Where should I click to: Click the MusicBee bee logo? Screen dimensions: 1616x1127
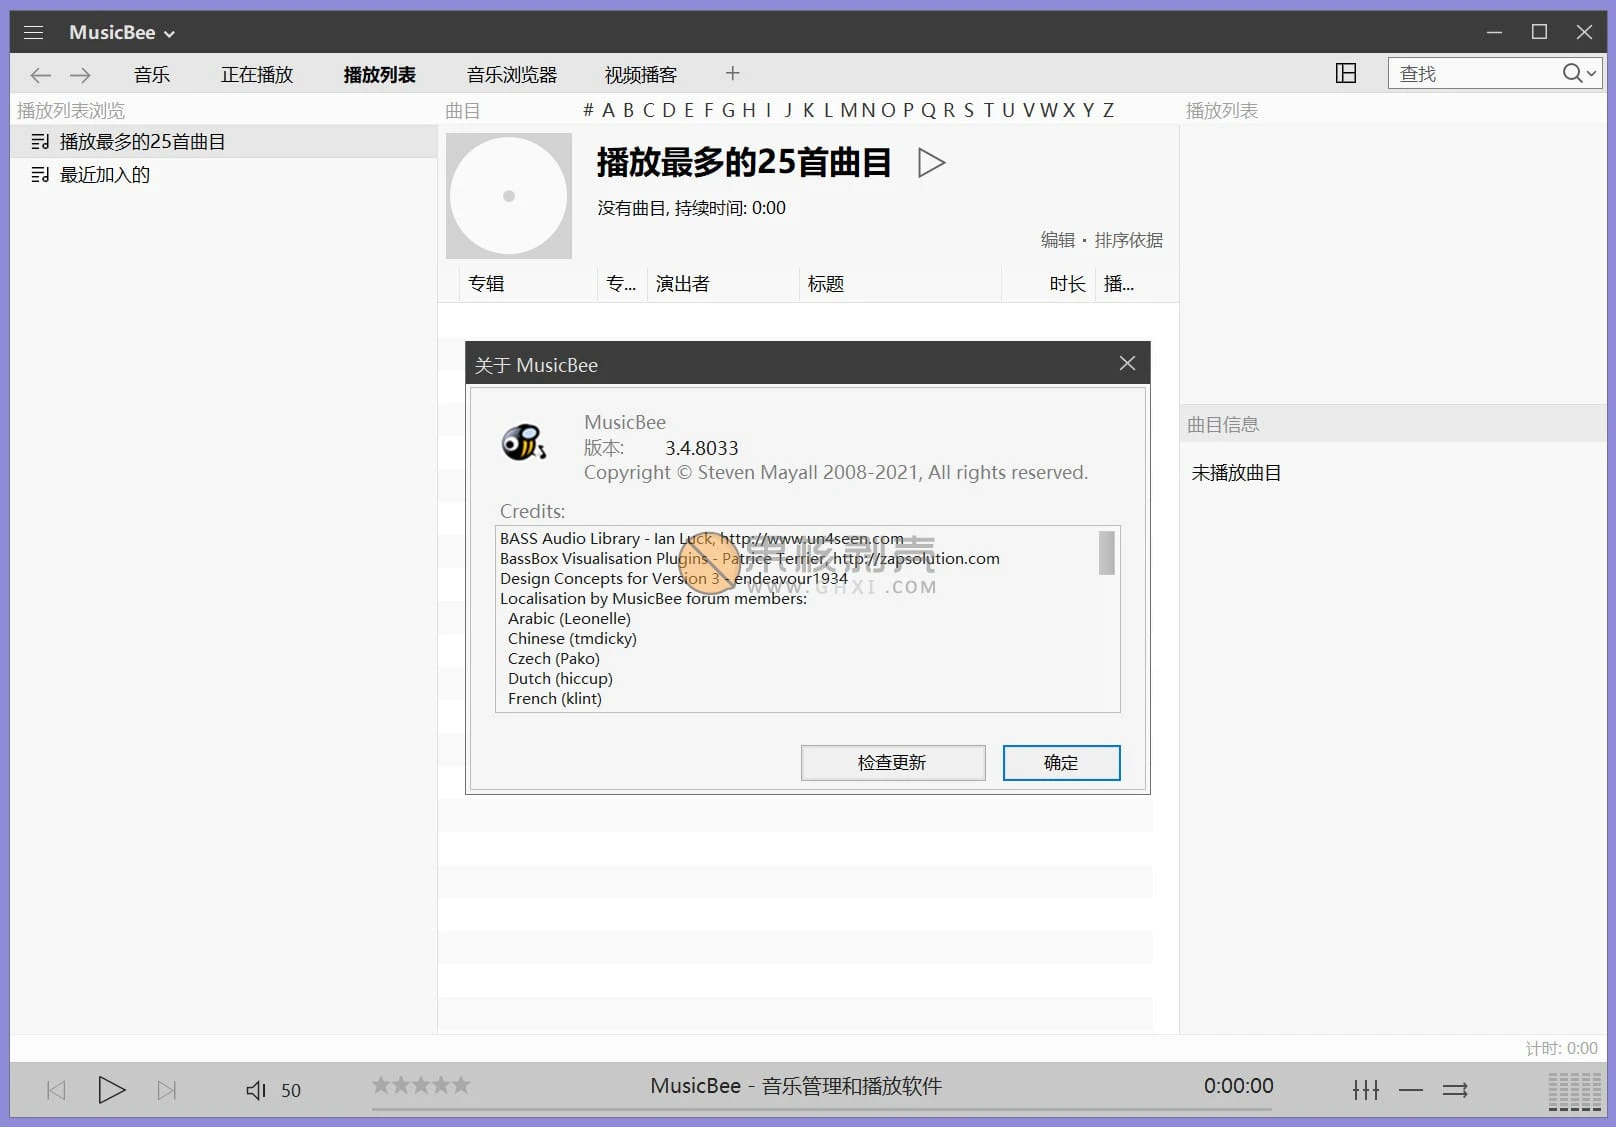coord(523,442)
